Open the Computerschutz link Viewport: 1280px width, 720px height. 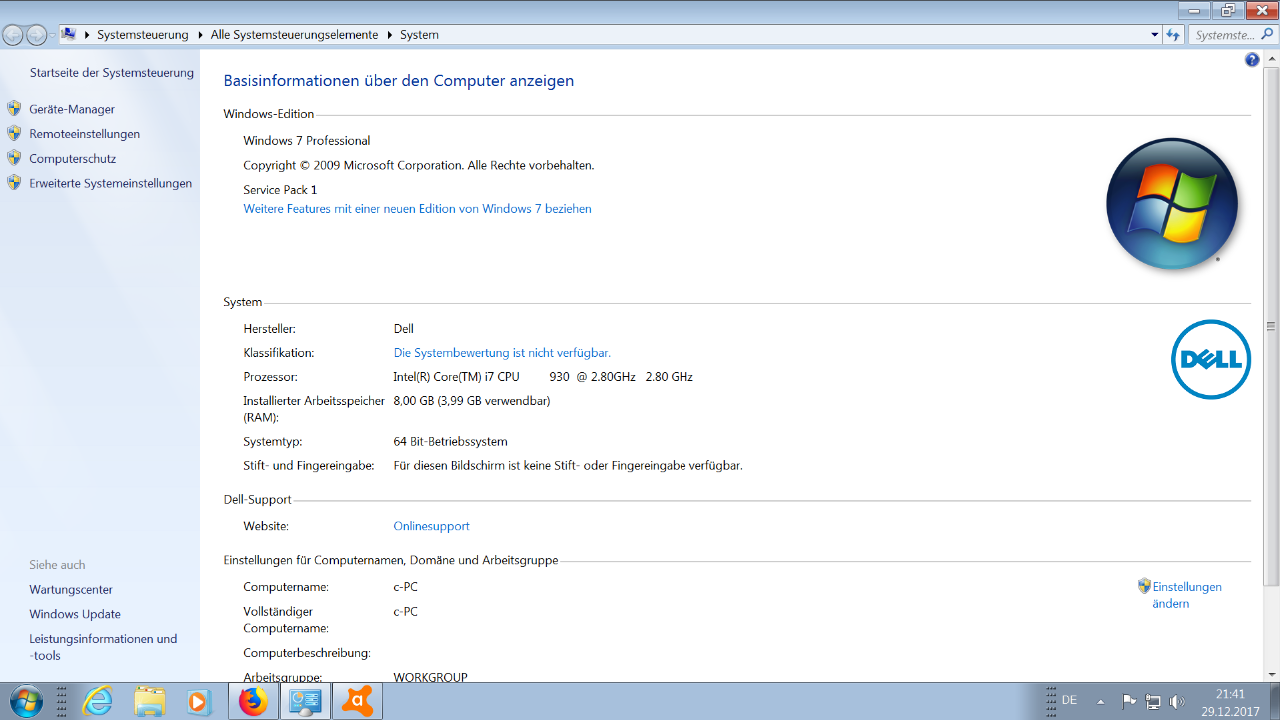[73, 159]
